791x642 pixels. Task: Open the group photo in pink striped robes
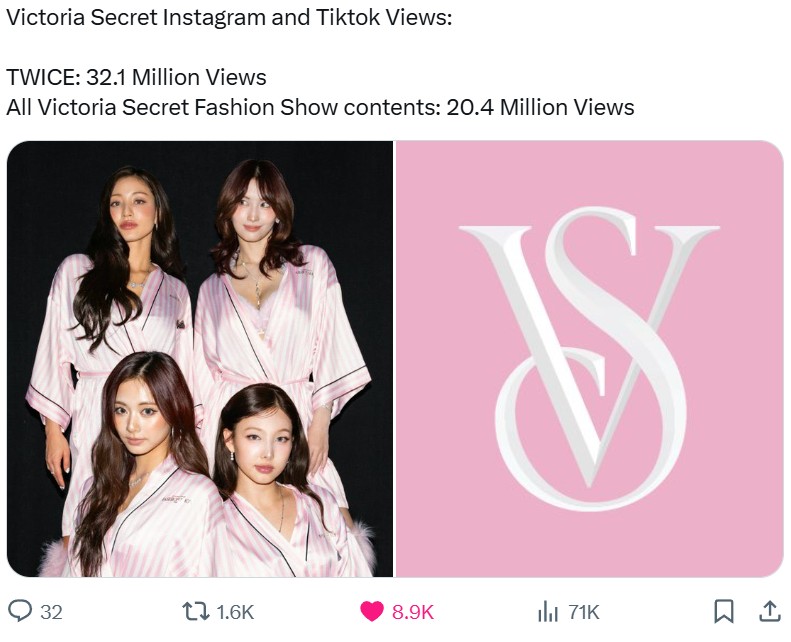(200, 359)
